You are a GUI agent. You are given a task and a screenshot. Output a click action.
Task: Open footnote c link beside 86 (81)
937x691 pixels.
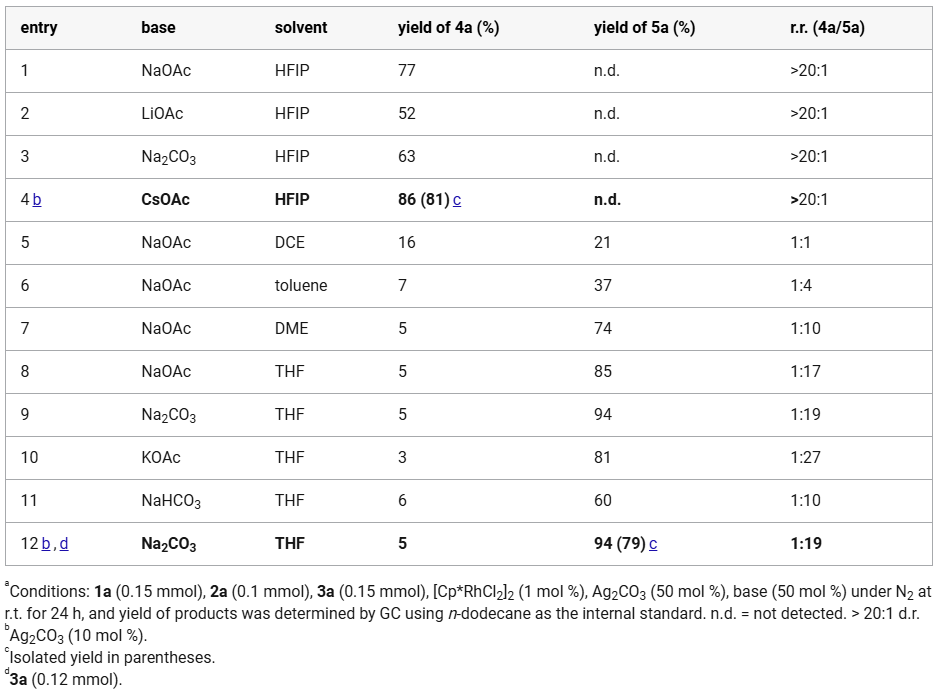457,200
